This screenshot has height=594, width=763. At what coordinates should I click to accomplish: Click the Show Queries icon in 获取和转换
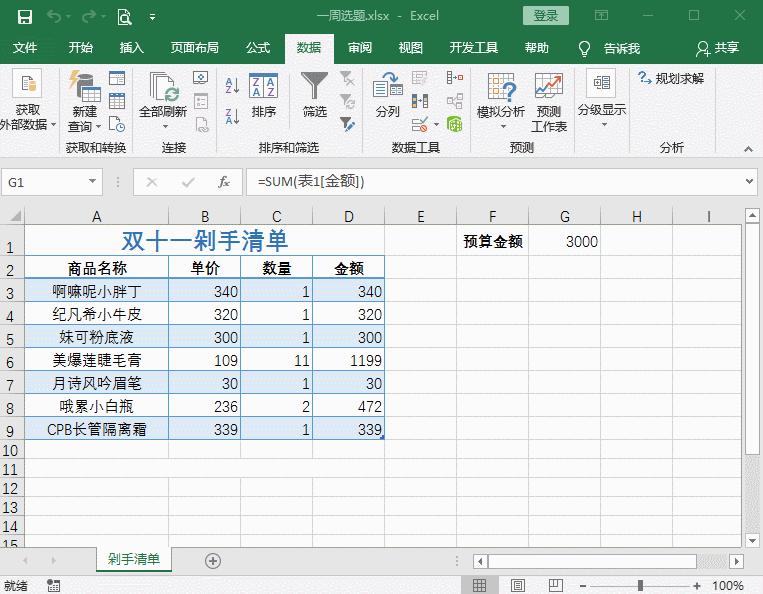(117, 78)
